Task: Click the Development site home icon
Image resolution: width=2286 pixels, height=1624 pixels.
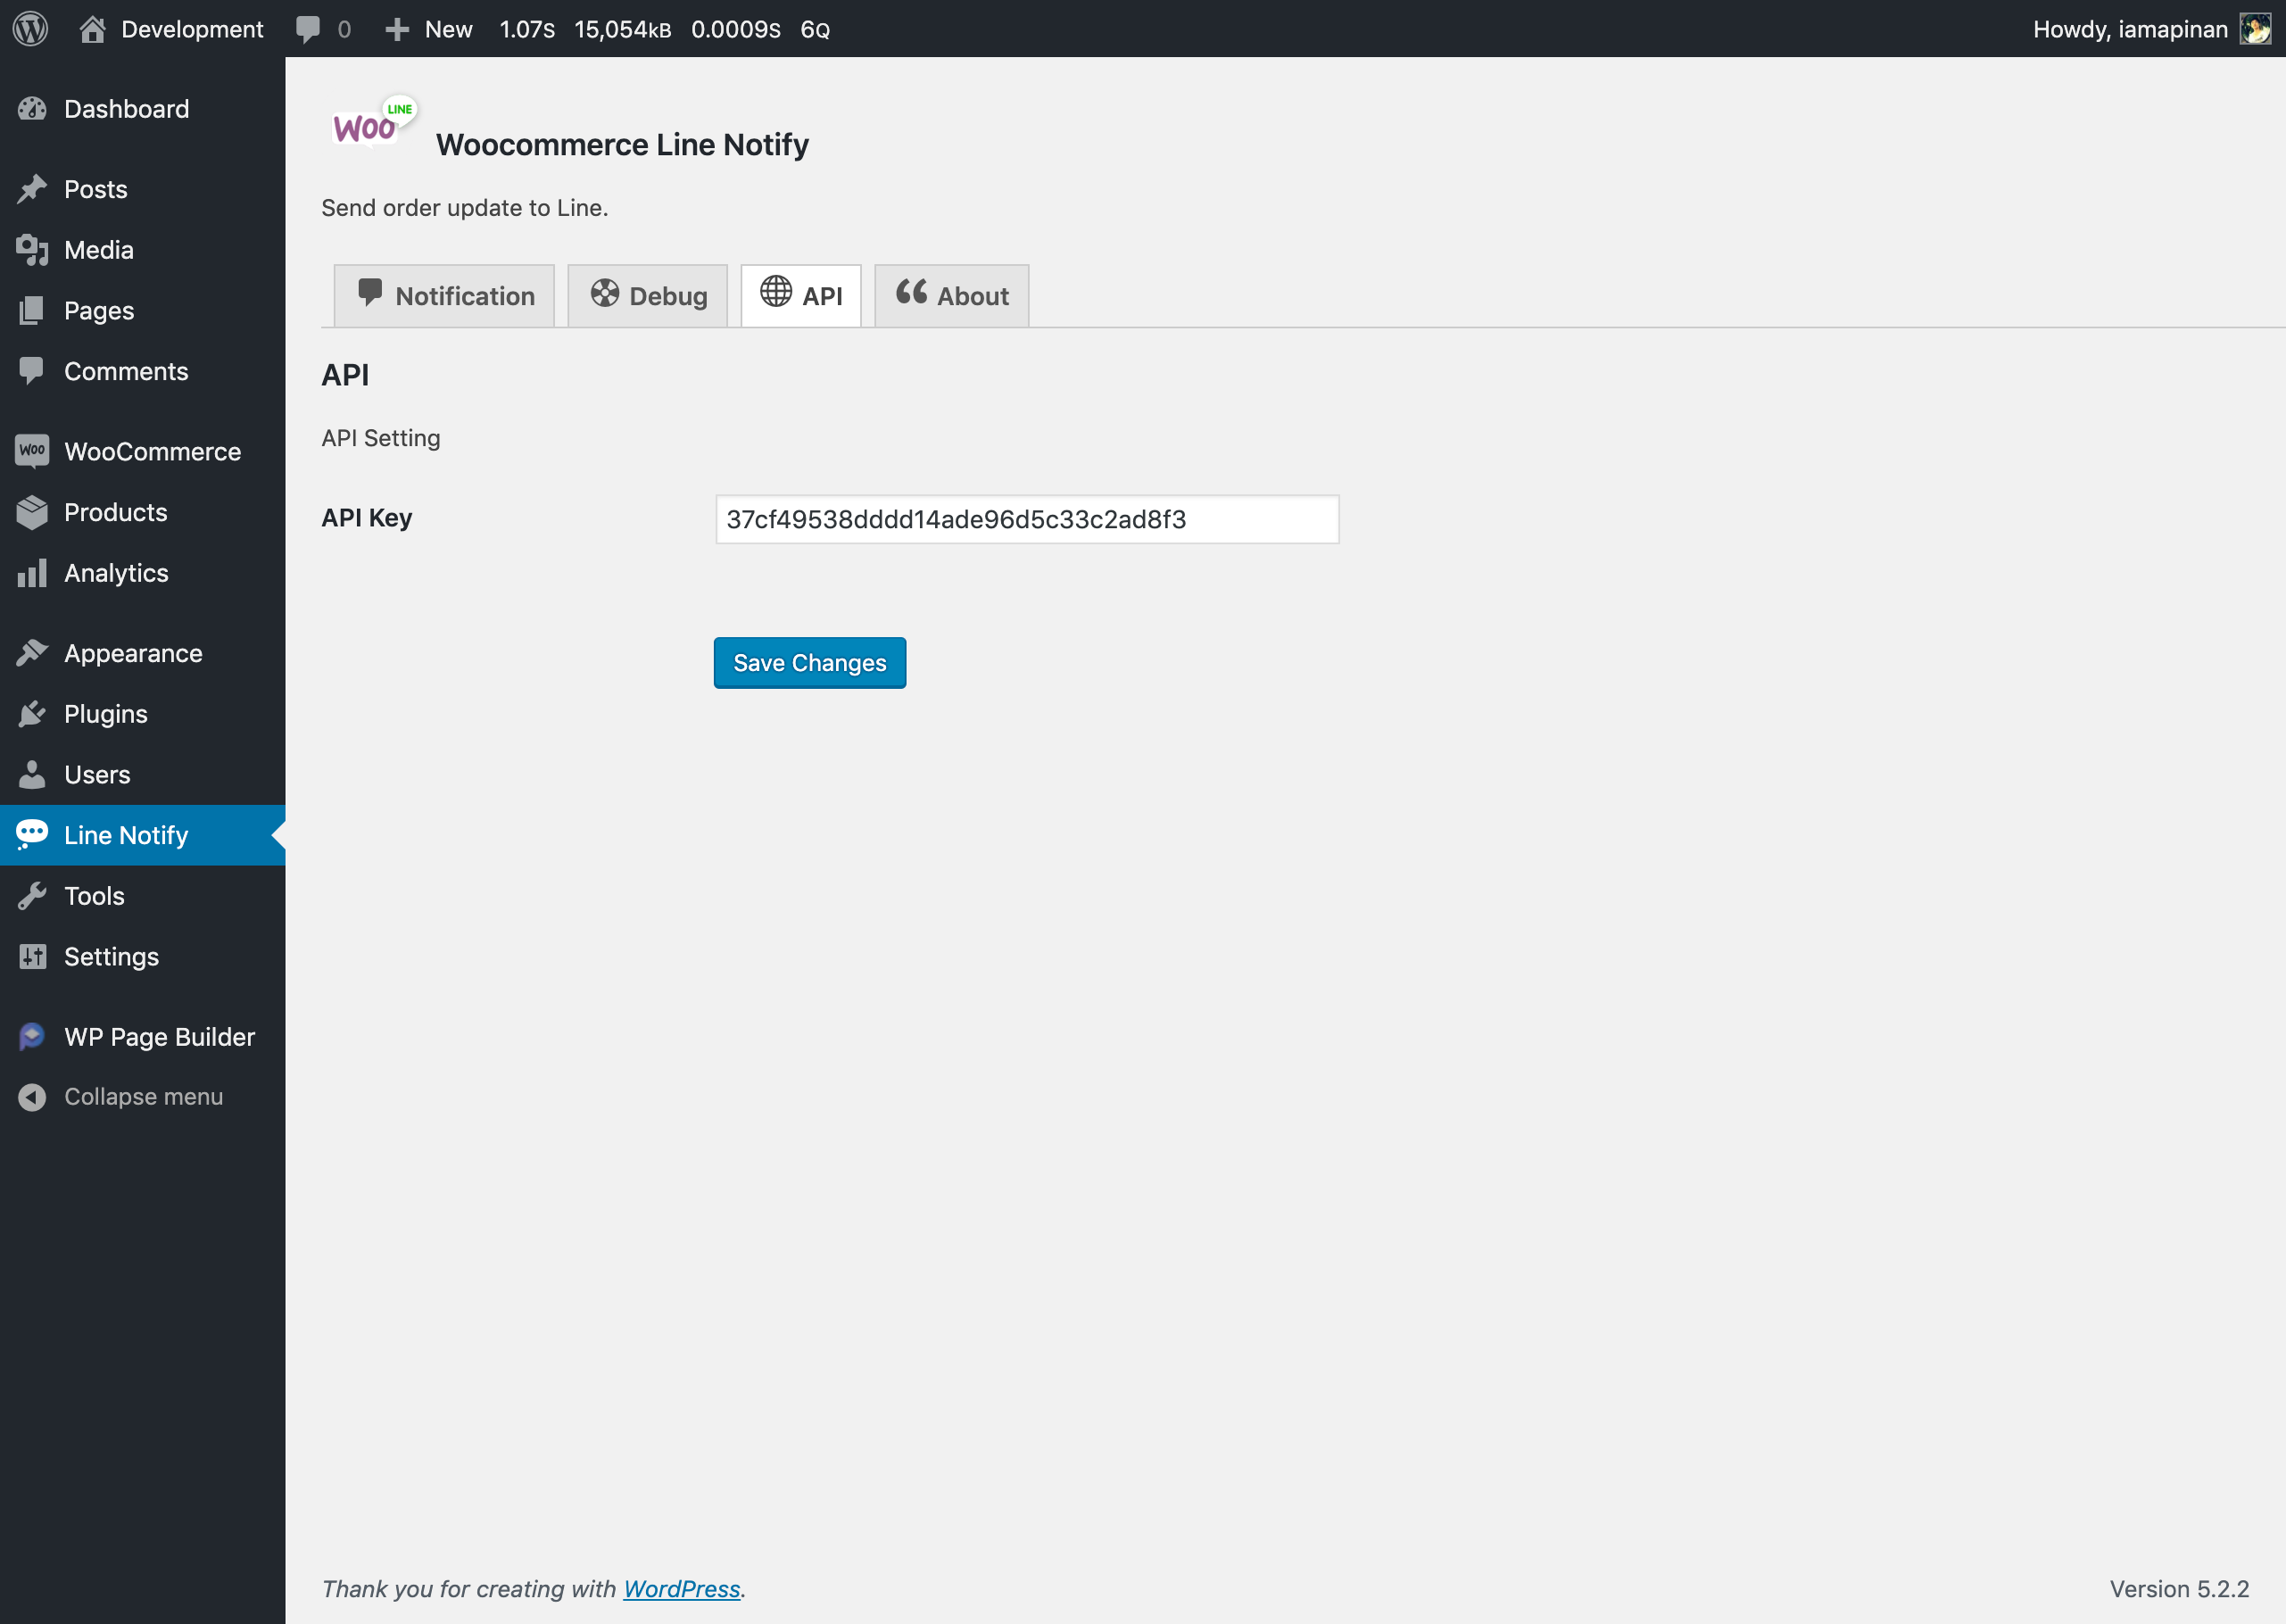Action: pyautogui.click(x=92, y=29)
